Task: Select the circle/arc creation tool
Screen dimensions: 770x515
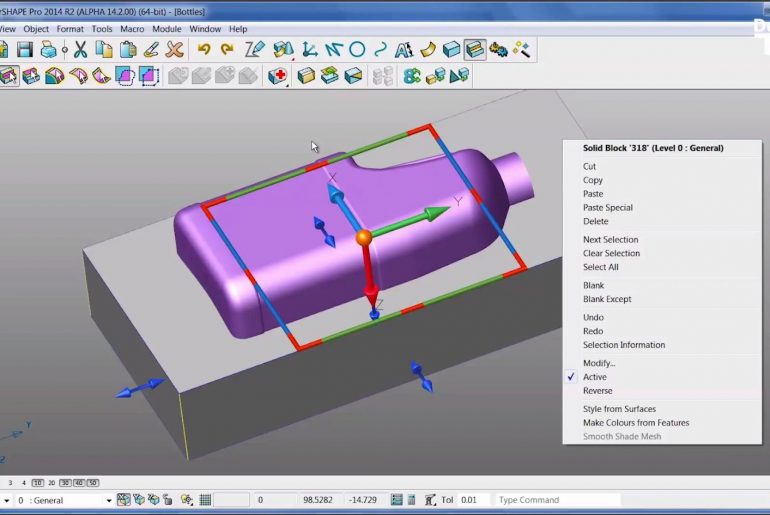Action: pyautogui.click(x=357, y=49)
